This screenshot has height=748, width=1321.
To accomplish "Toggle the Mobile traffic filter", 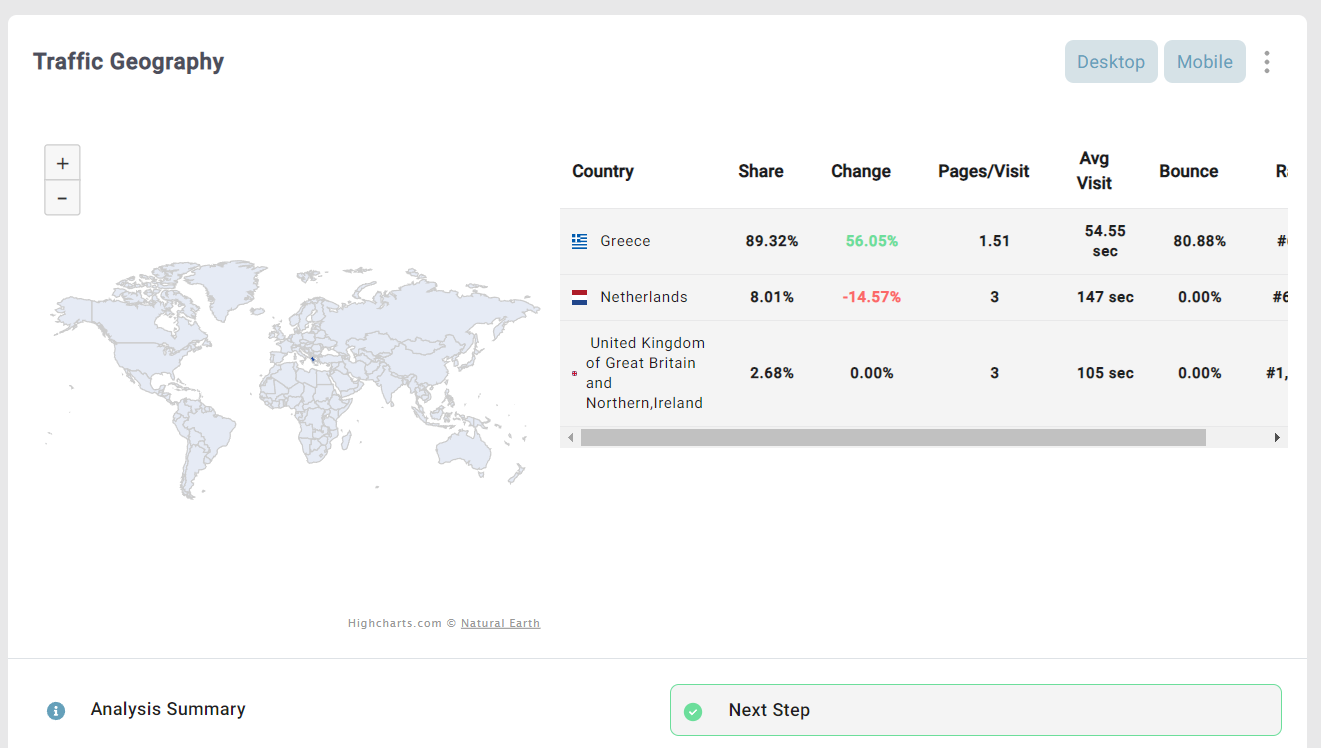I will click(x=1204, y=62).
